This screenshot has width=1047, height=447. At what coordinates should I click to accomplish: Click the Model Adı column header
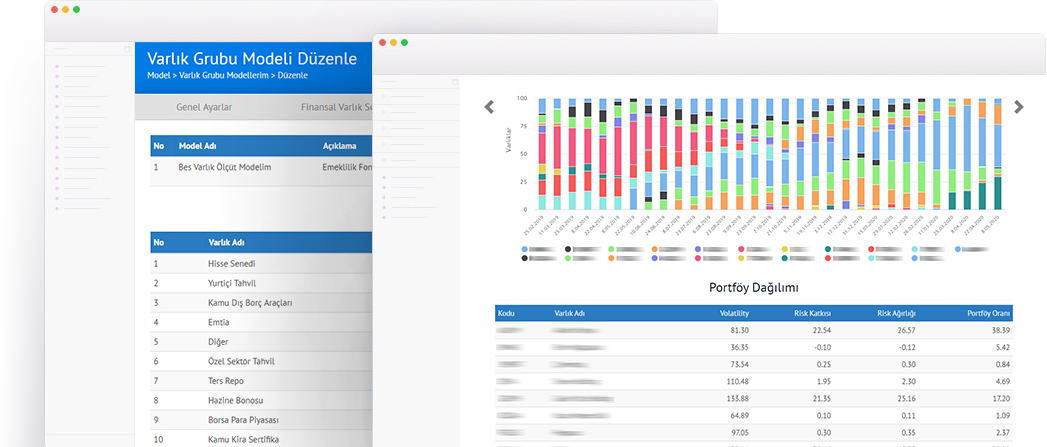pos(197,146)
